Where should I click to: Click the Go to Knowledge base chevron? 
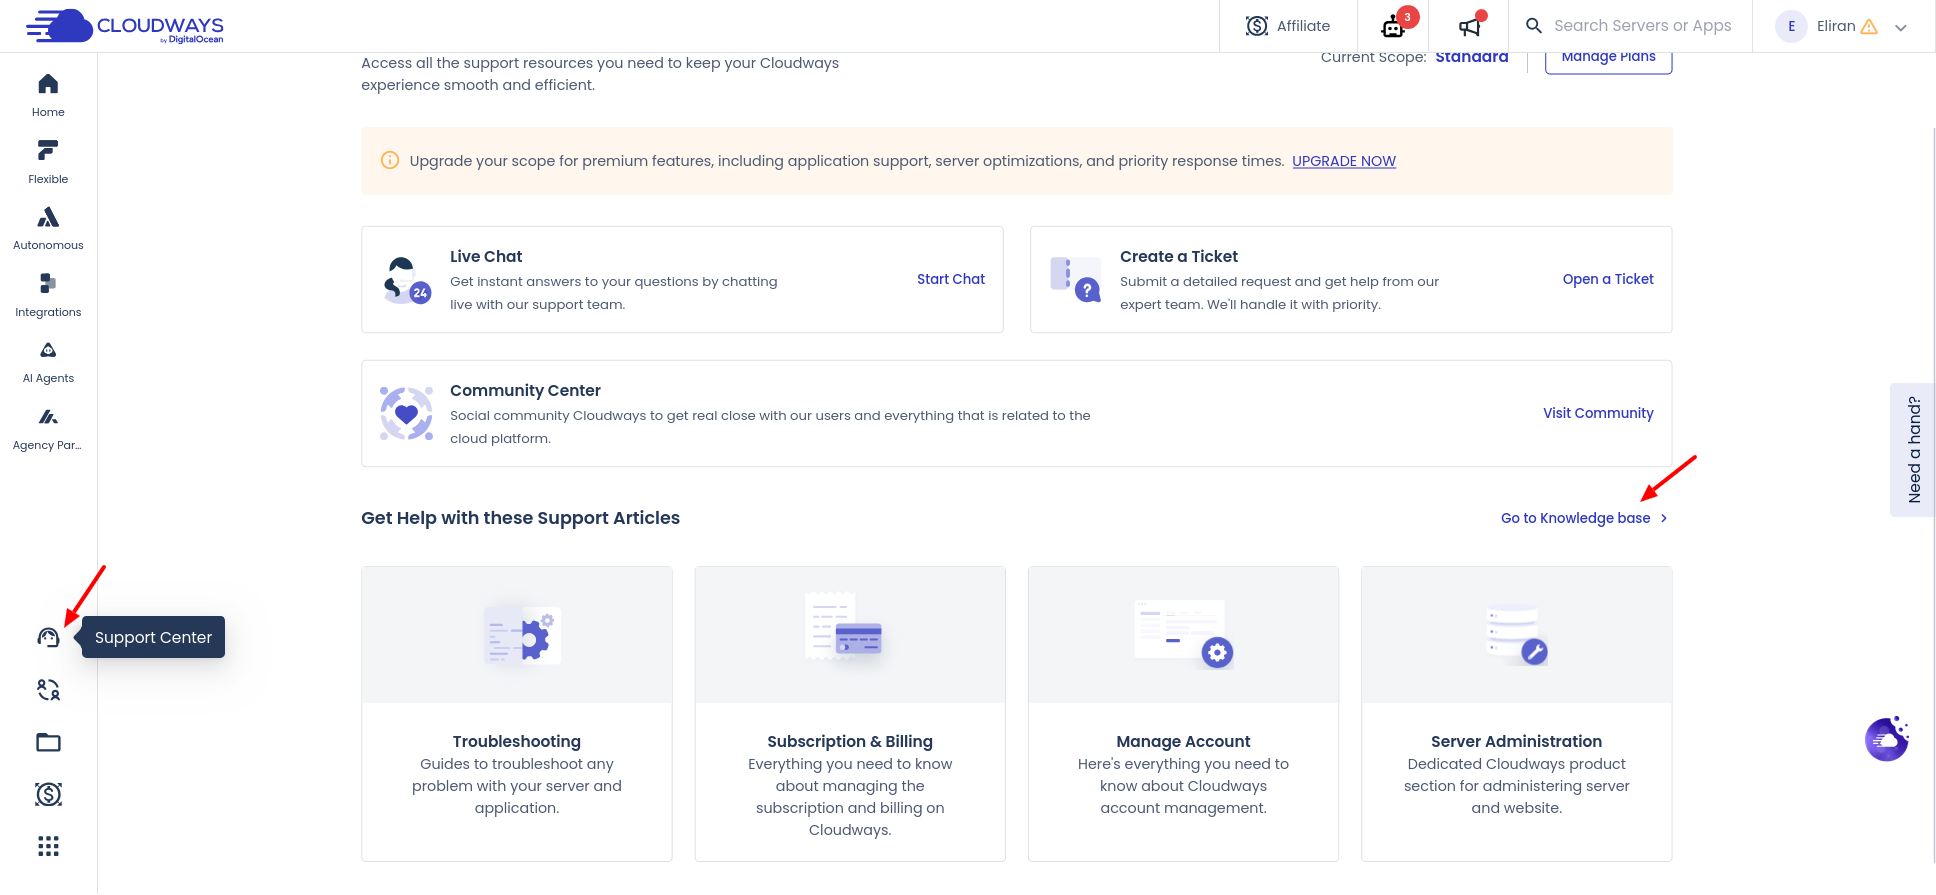pyautogui.click(x=1664, y=518)
